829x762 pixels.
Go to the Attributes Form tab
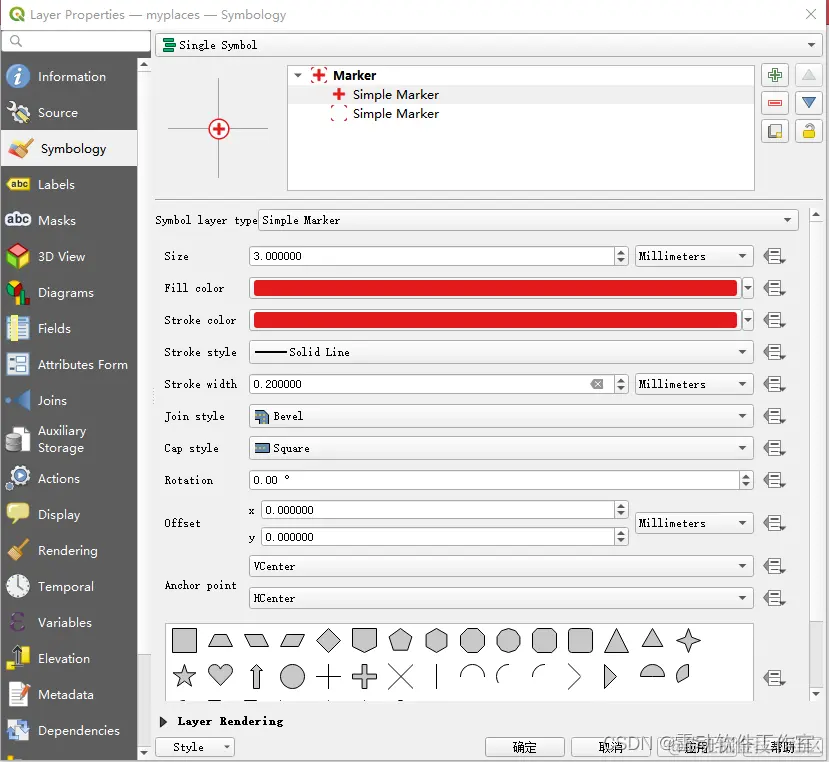[x=69, y=364]
